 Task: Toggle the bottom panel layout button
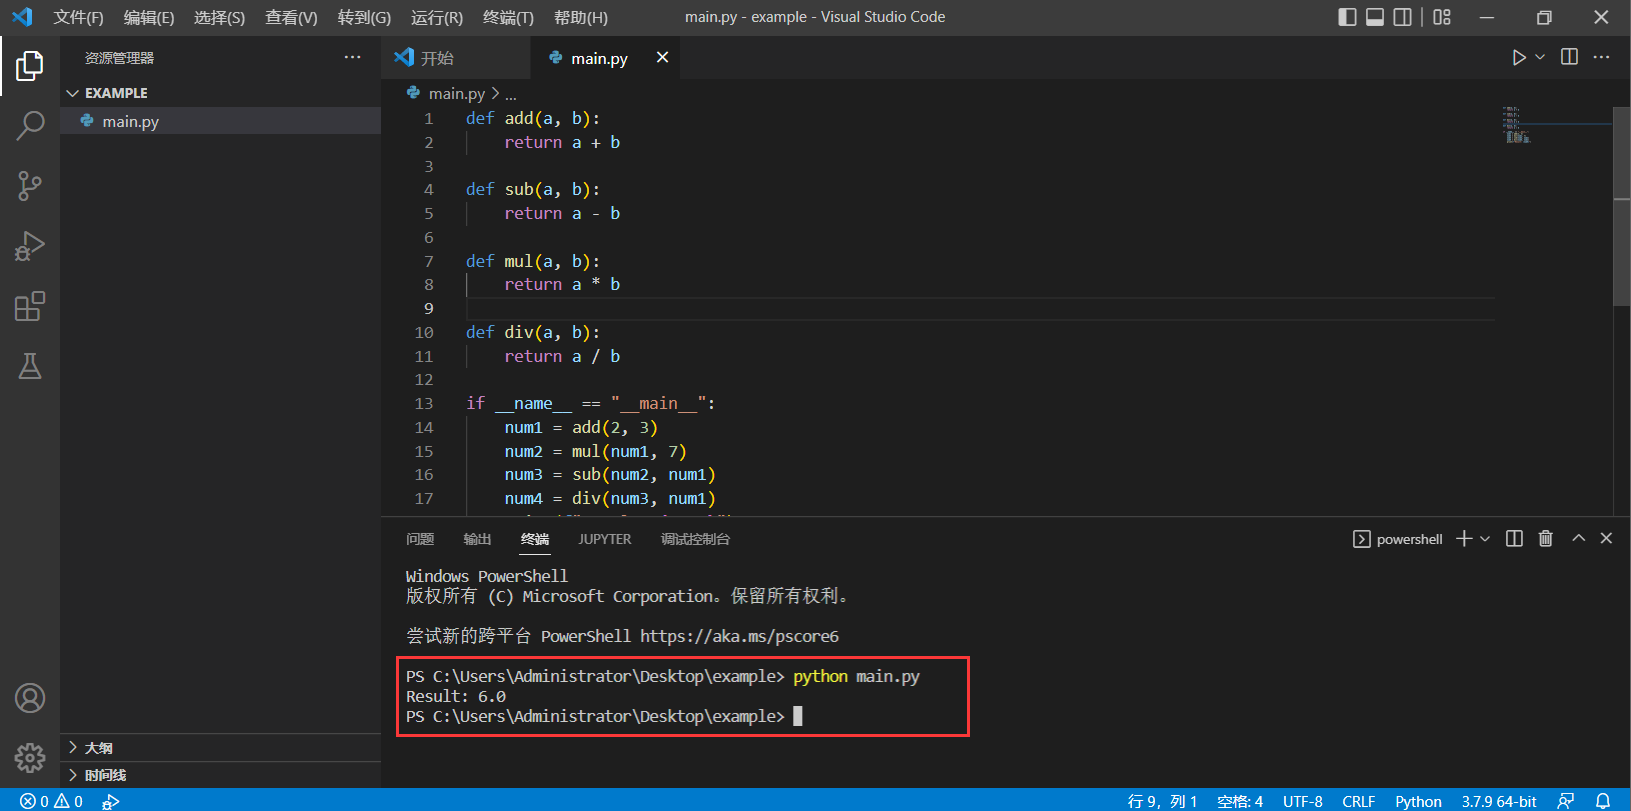[1375, 17]
